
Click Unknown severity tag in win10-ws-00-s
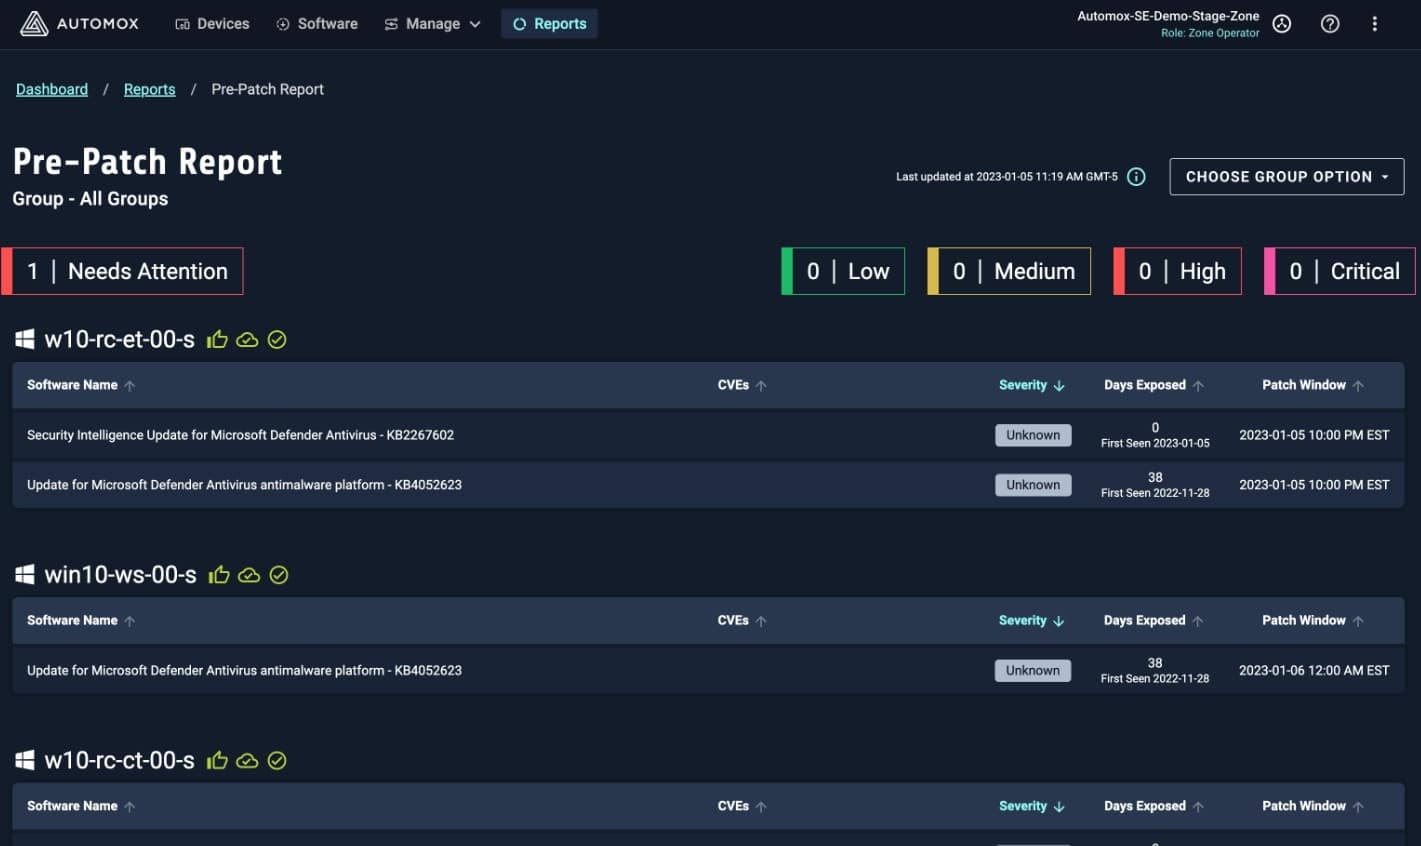click(1033, 670)
